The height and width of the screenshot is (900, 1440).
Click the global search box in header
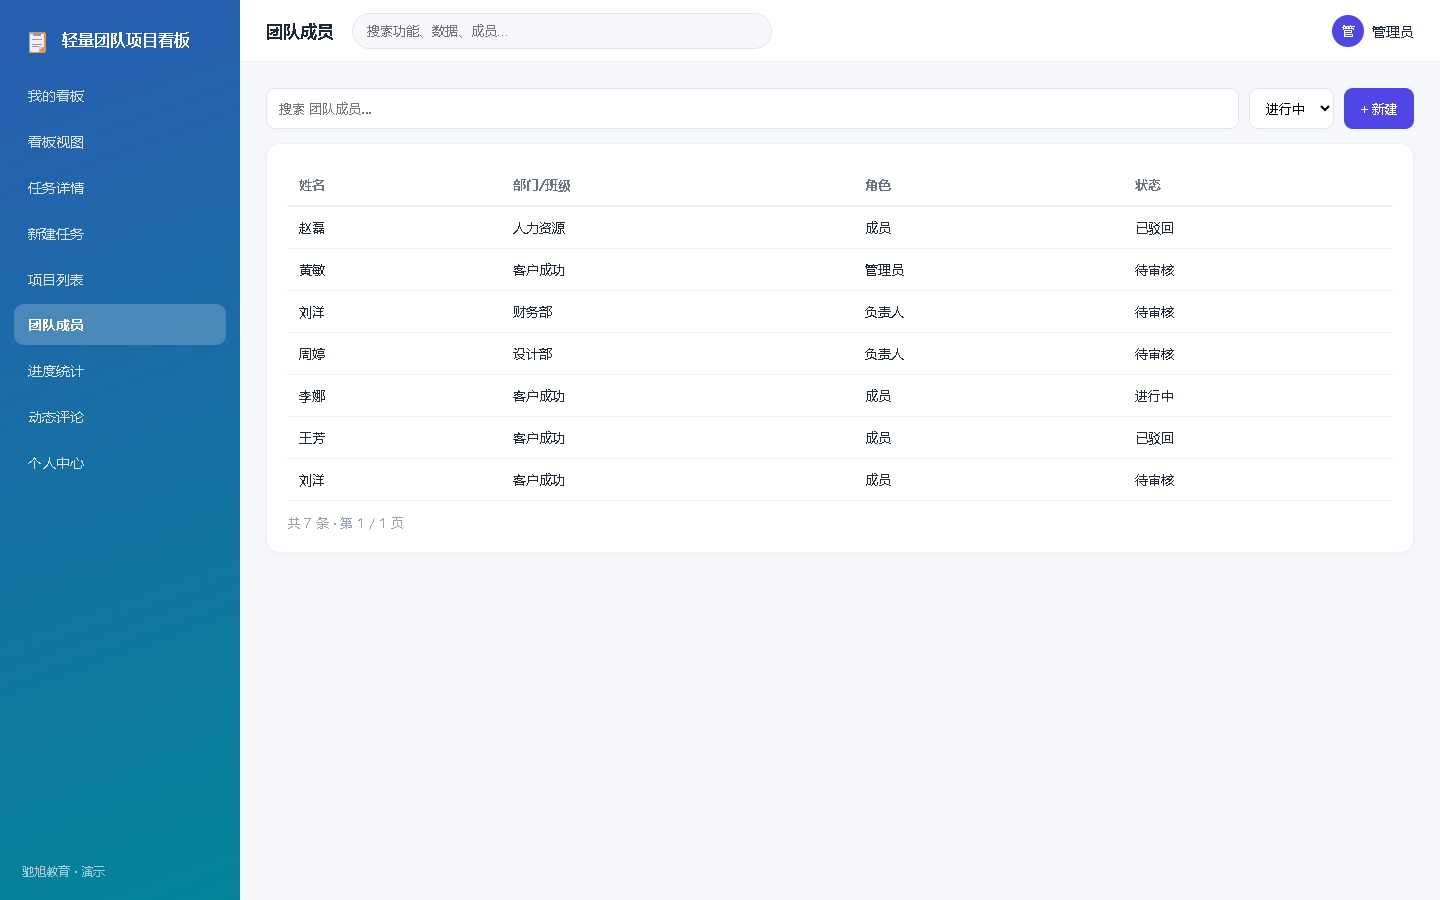(x=562, y=31)
